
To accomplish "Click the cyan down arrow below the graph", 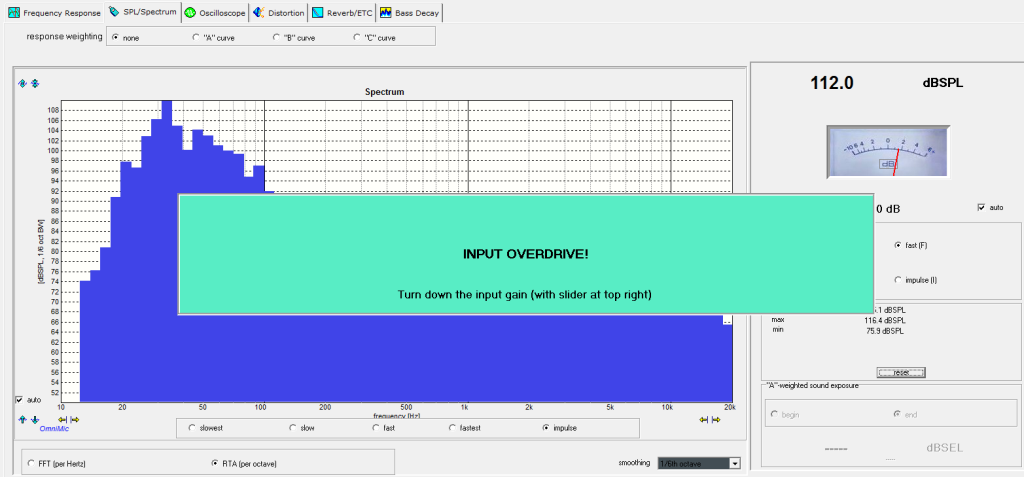I will click(x=34, y=420).
